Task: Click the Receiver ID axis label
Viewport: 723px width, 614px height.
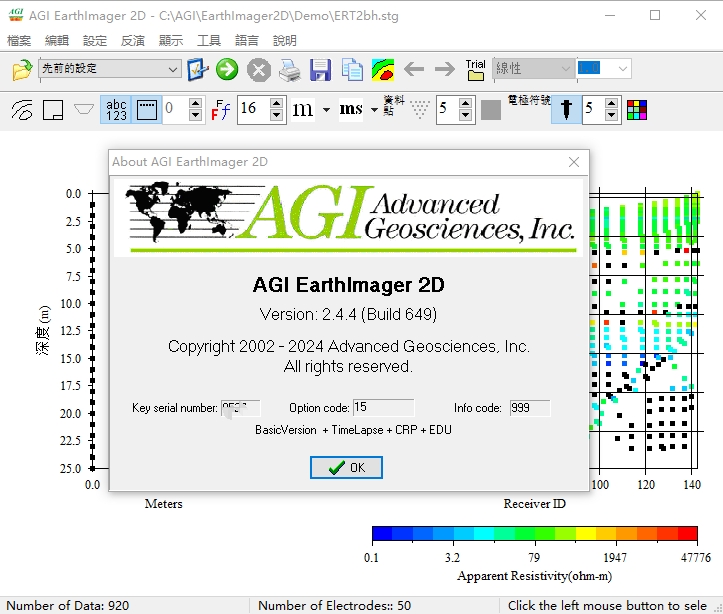Action: [534, 503]
